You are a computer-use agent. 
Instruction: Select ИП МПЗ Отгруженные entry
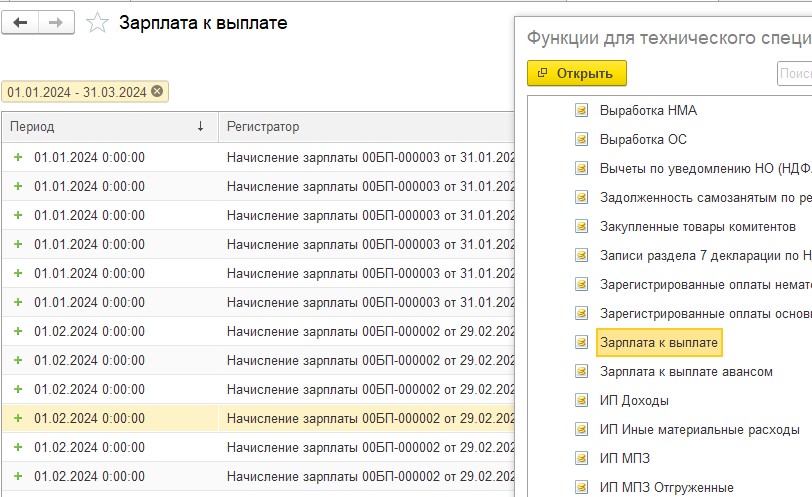pos(666,488)
